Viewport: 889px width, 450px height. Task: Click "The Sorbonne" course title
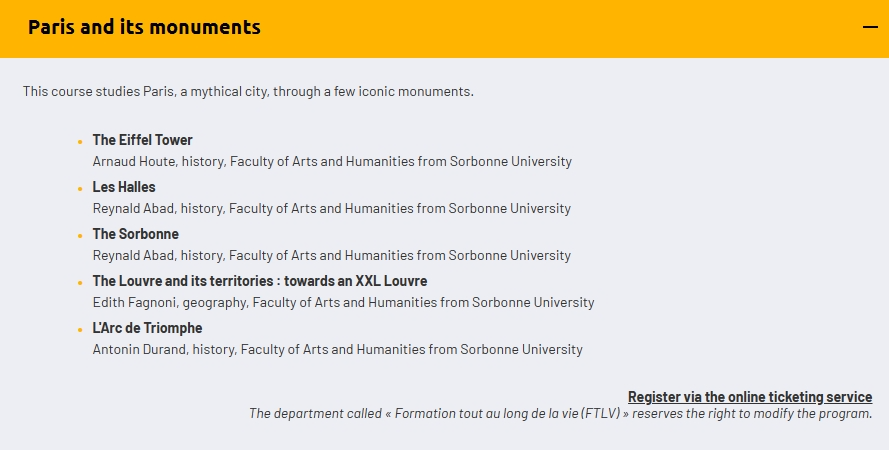pos(135,234)
